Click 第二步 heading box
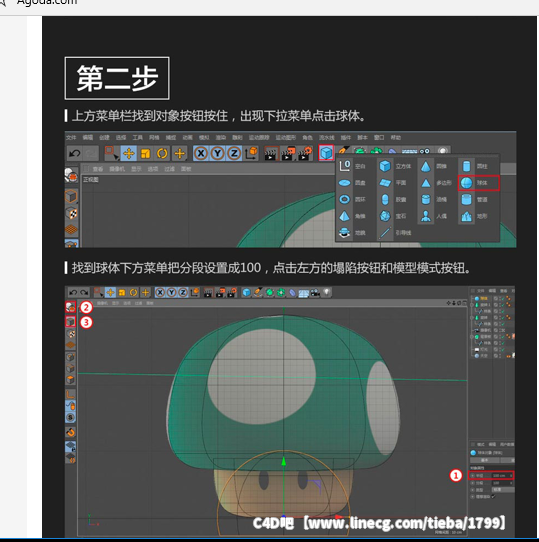This screenshot has width=539, height=542. (117, 78)
